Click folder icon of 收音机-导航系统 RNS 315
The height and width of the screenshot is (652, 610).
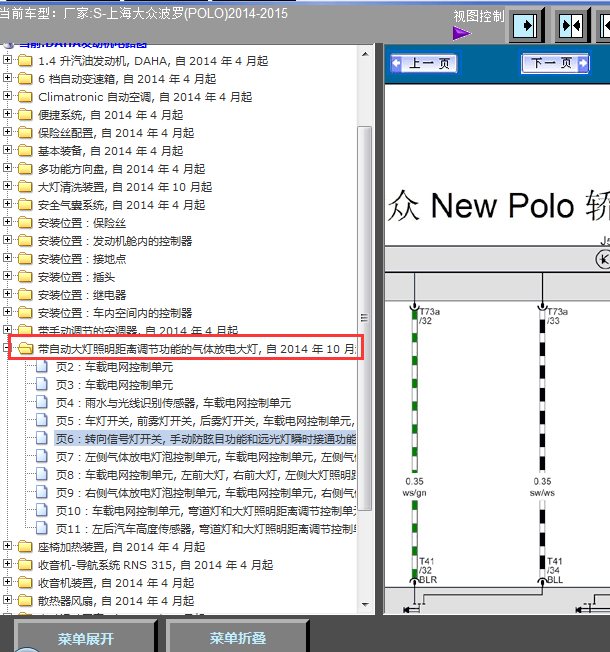click(x=25, y=565)
